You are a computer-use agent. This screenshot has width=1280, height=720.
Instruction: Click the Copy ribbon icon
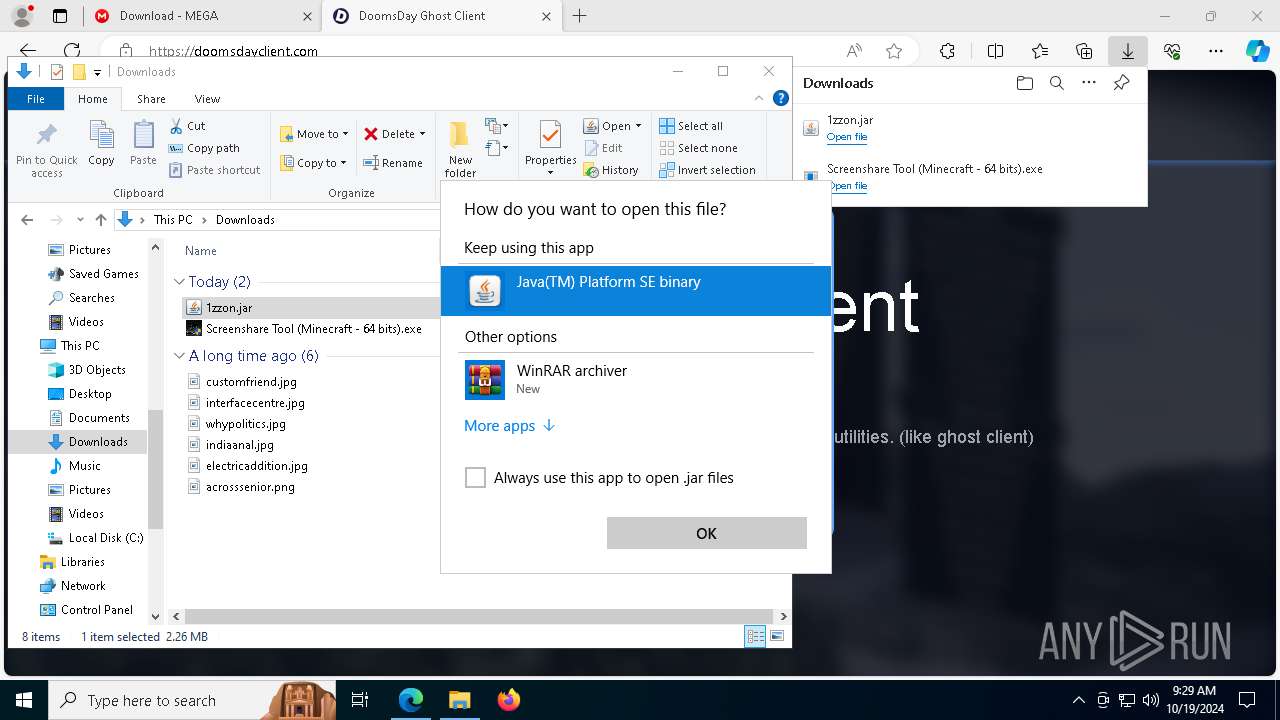(101, 143)
